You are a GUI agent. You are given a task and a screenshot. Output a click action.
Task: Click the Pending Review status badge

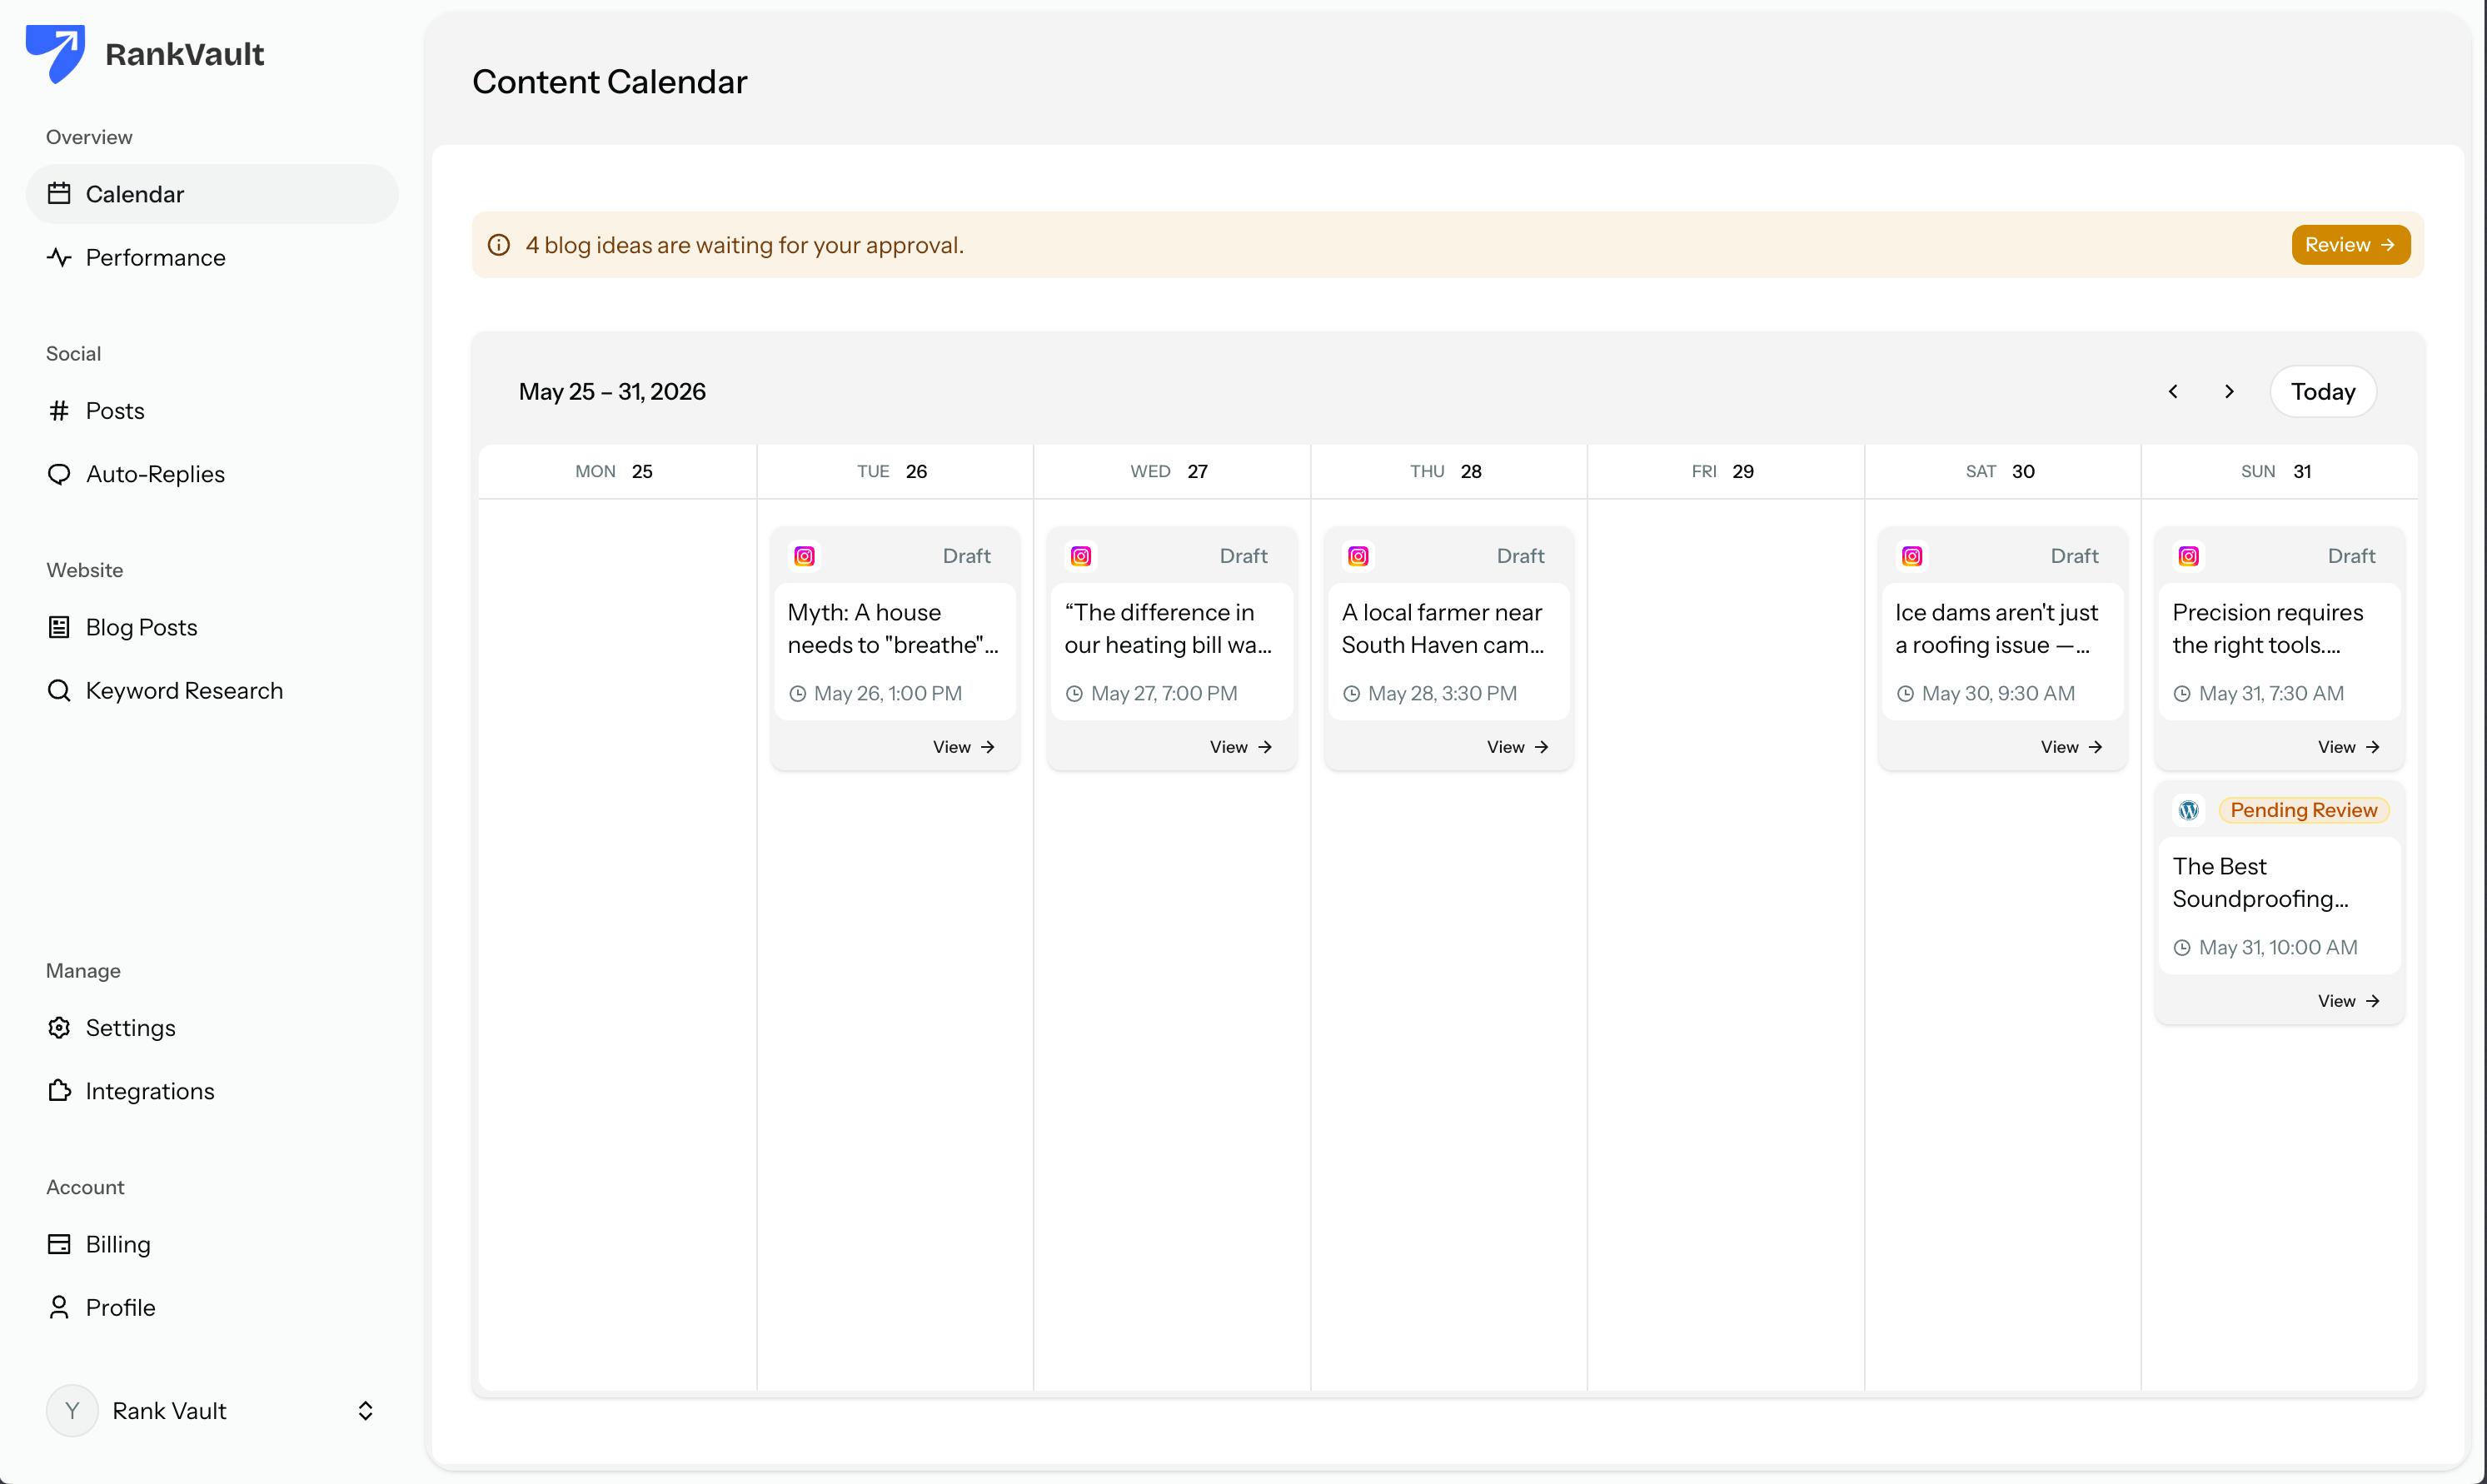point(2304,810)
